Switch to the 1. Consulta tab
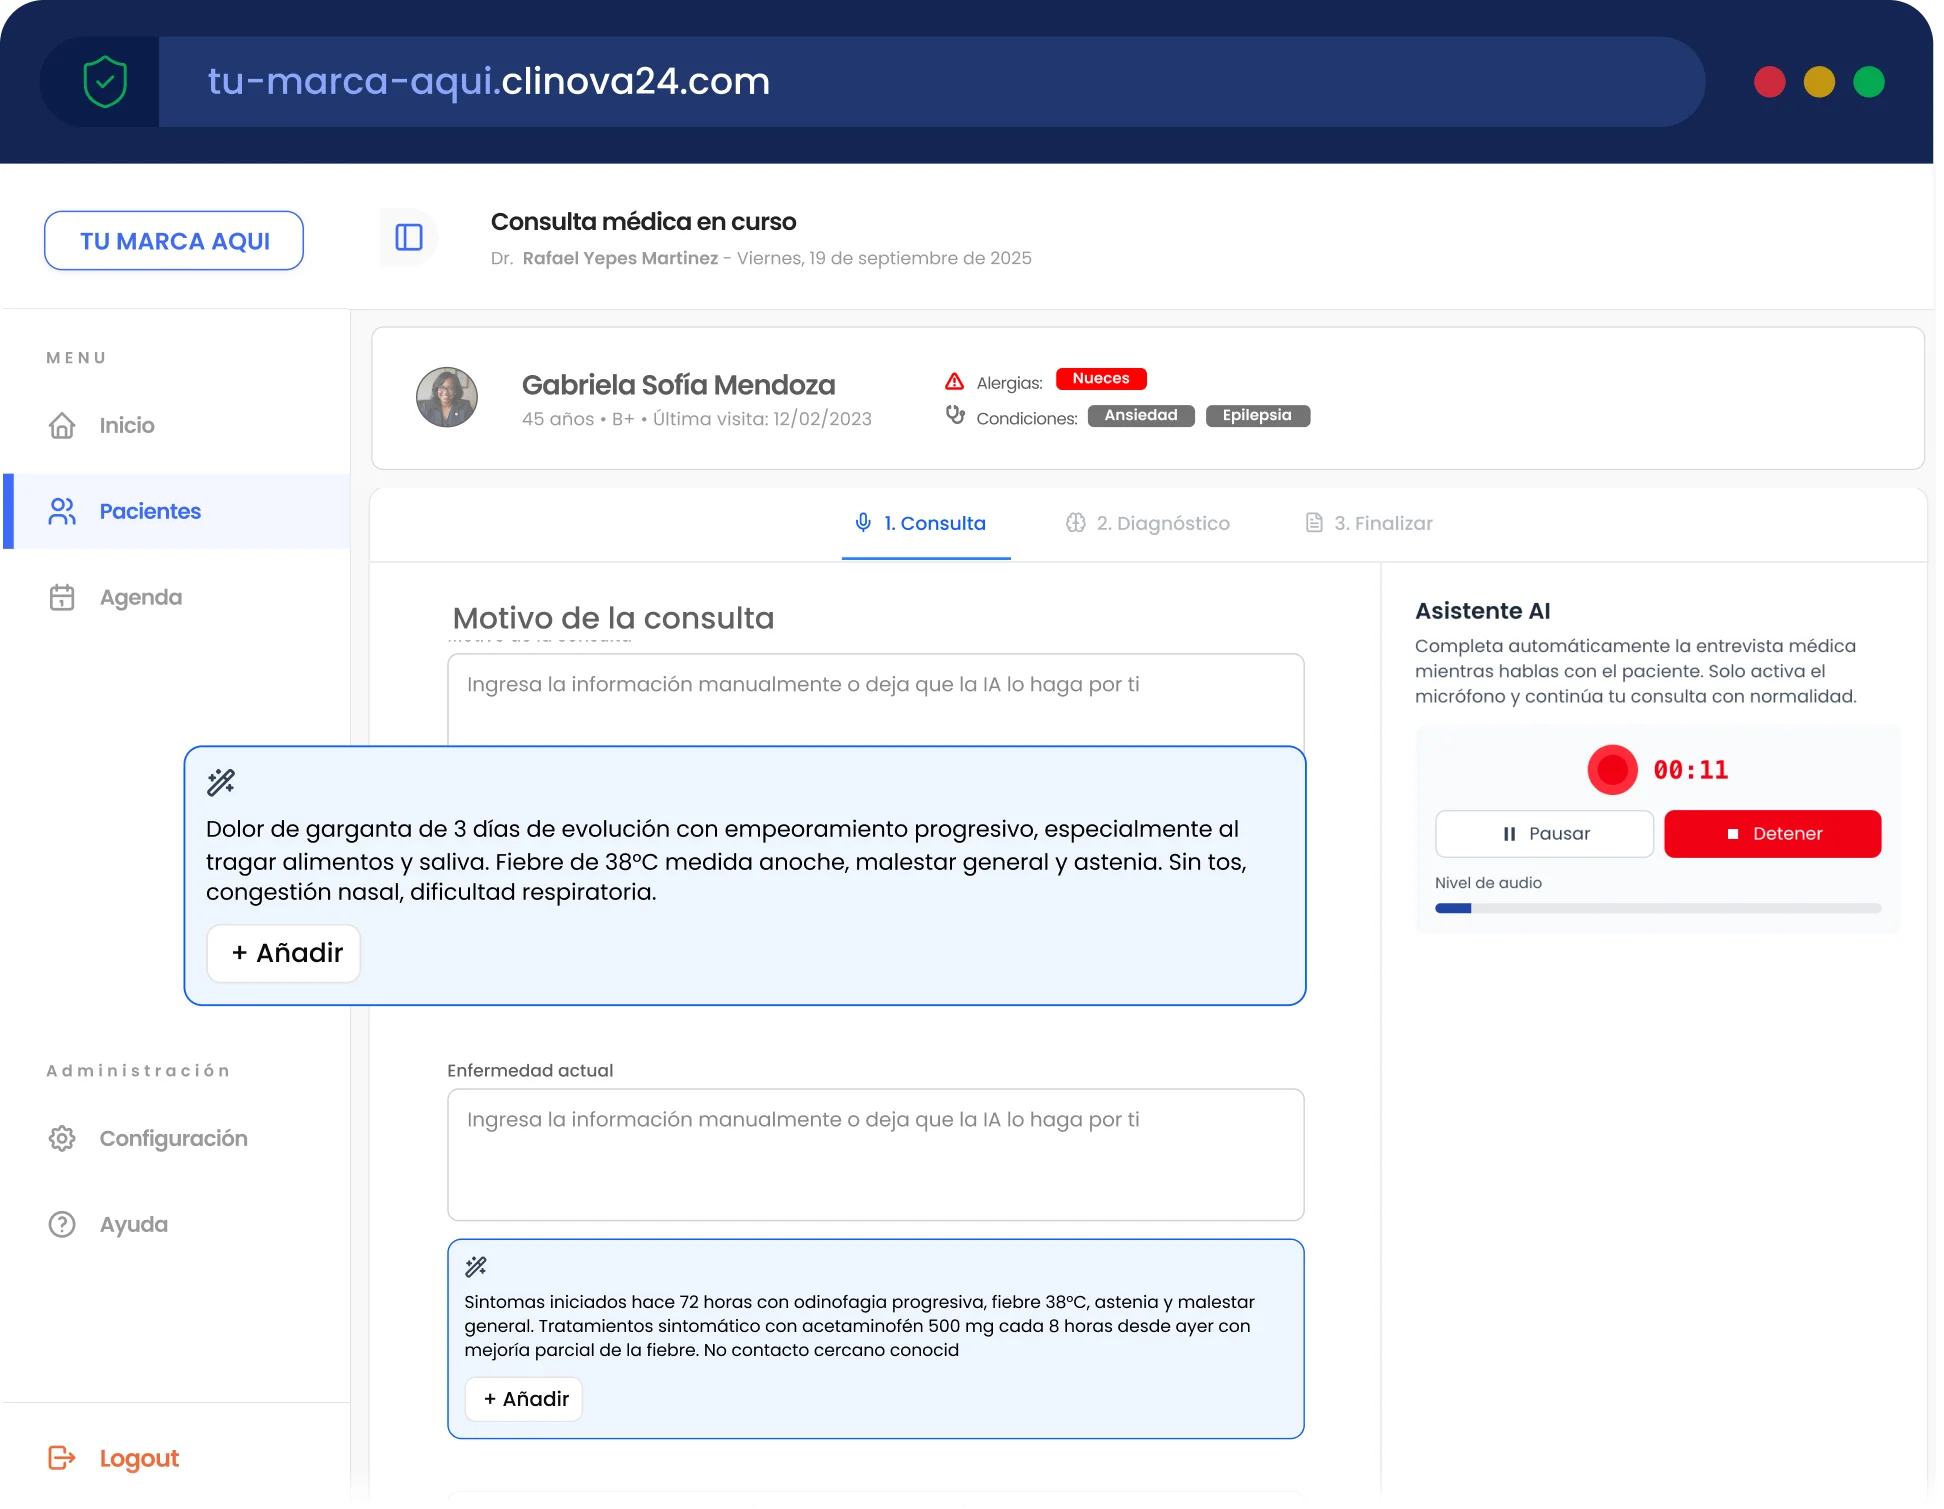This screenshot has width=1944, height=1509. (x=926, y=524)
